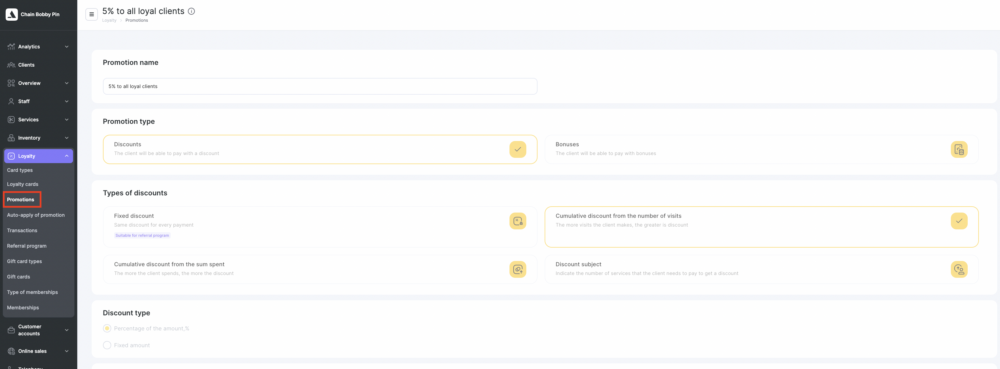Toggle Cumulative discount from number of visits checkmark

coord(959,221)
